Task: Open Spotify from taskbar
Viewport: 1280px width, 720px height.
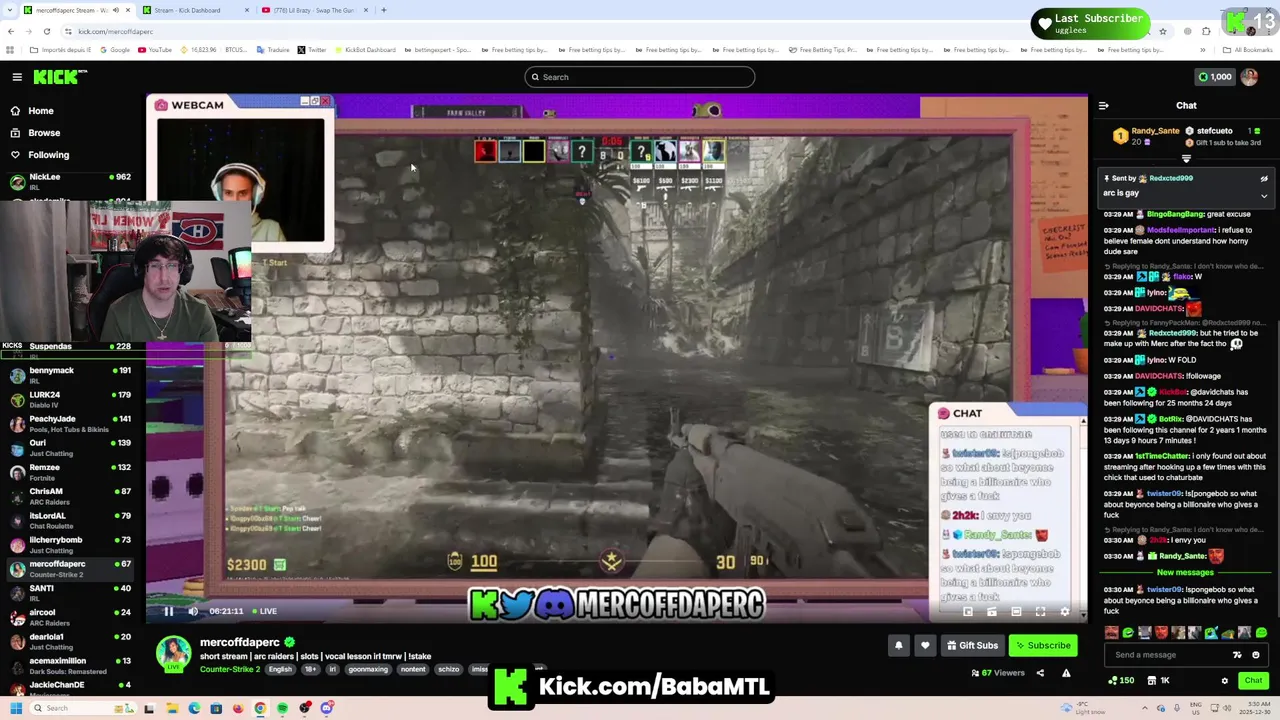Action: coord(282,709)
